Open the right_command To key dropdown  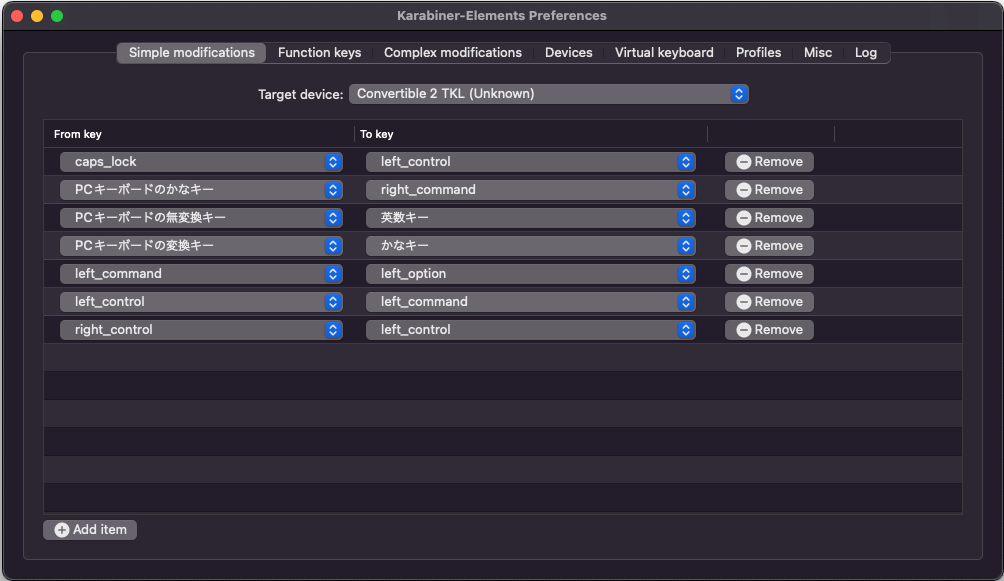(531, 190)
